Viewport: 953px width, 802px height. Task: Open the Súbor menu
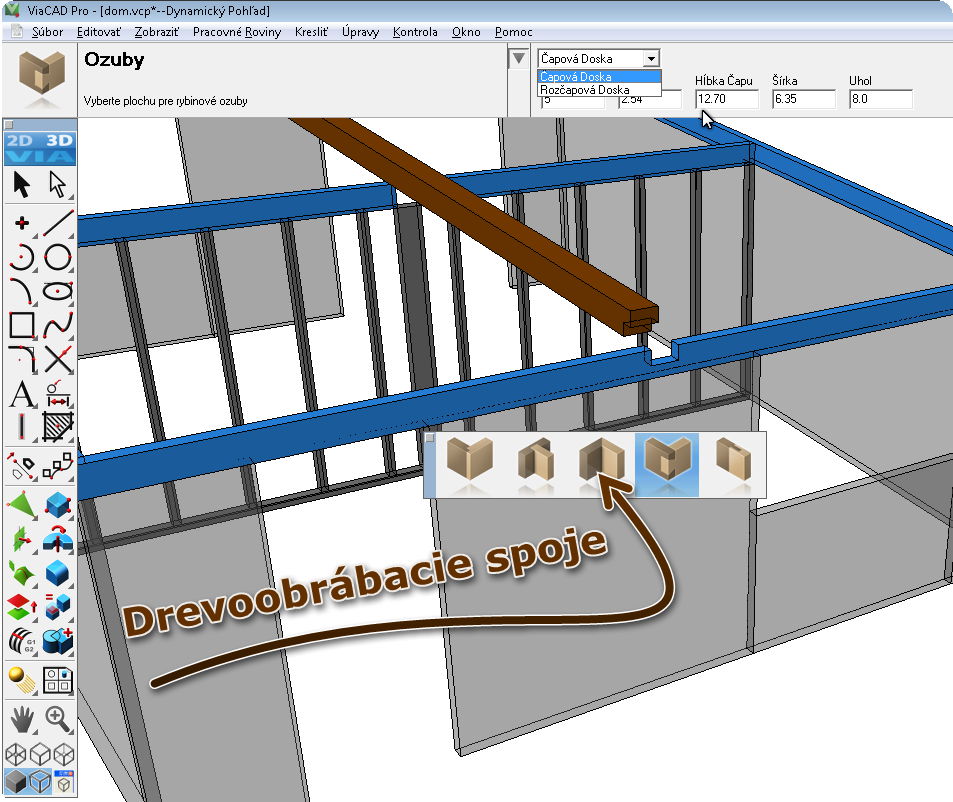47,31
